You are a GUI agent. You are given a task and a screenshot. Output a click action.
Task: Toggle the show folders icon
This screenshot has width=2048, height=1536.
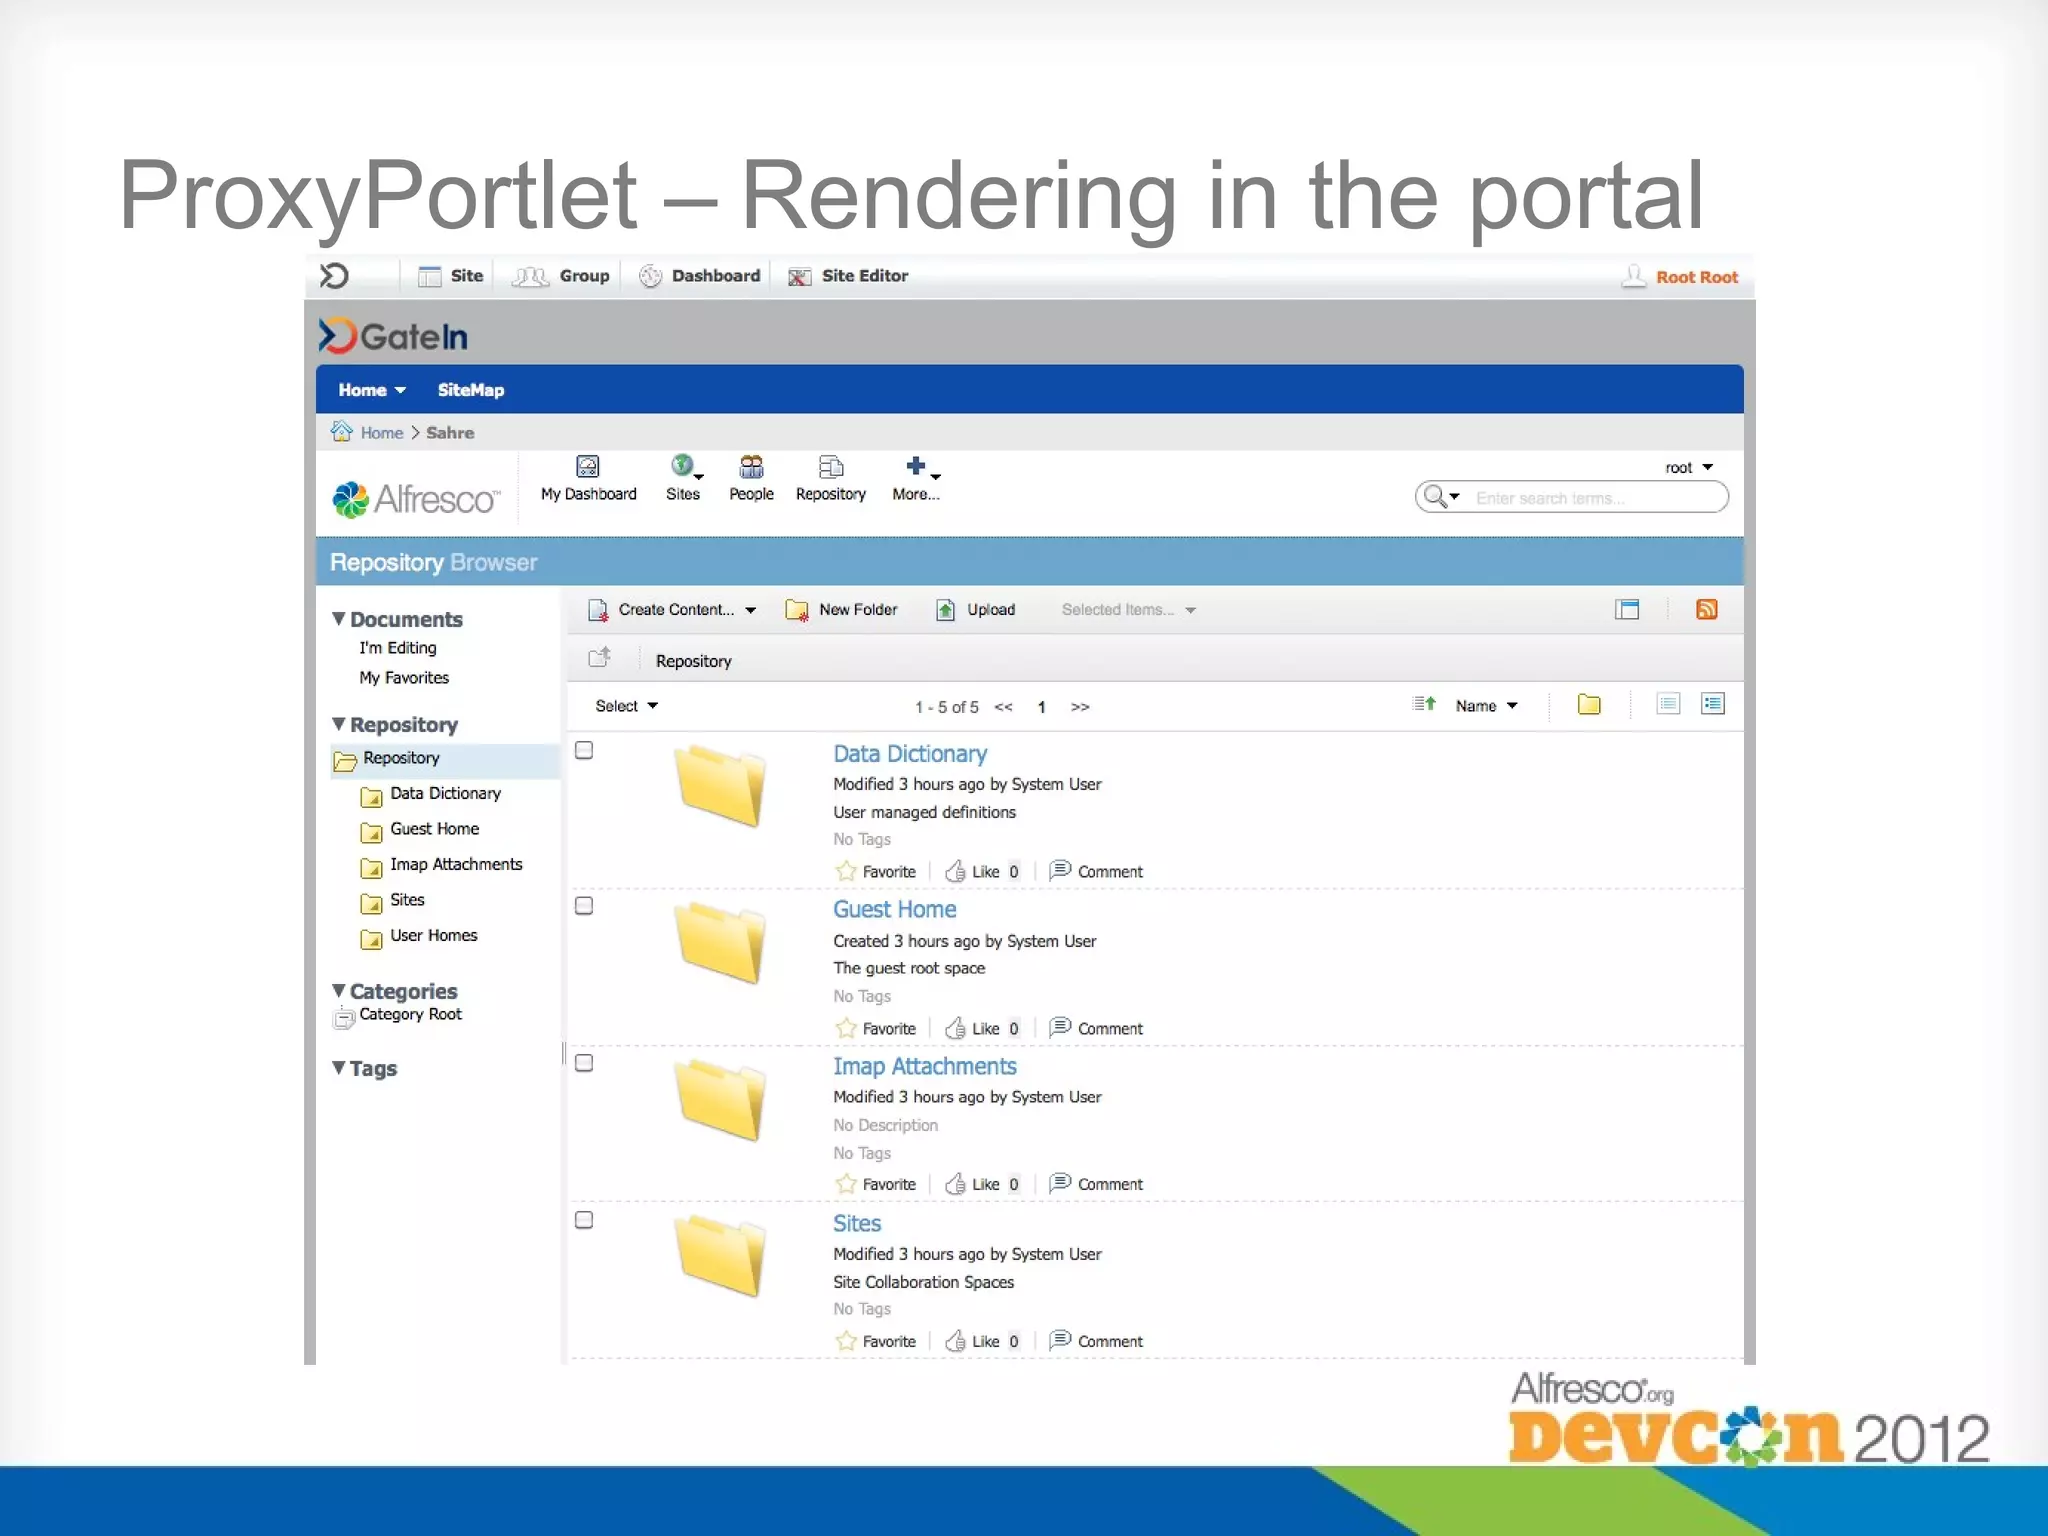[1589, 704]
